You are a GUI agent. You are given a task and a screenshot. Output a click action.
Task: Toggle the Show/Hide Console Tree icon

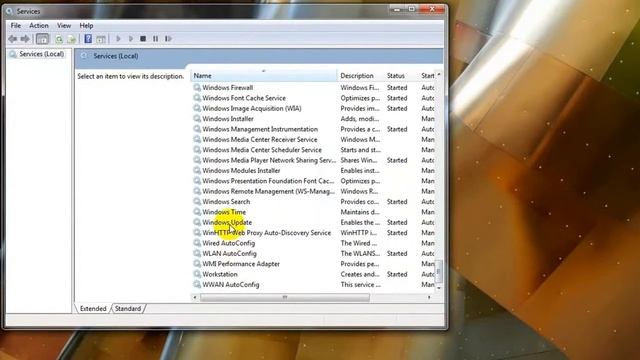pyautogui.click(x=42, y=39)
